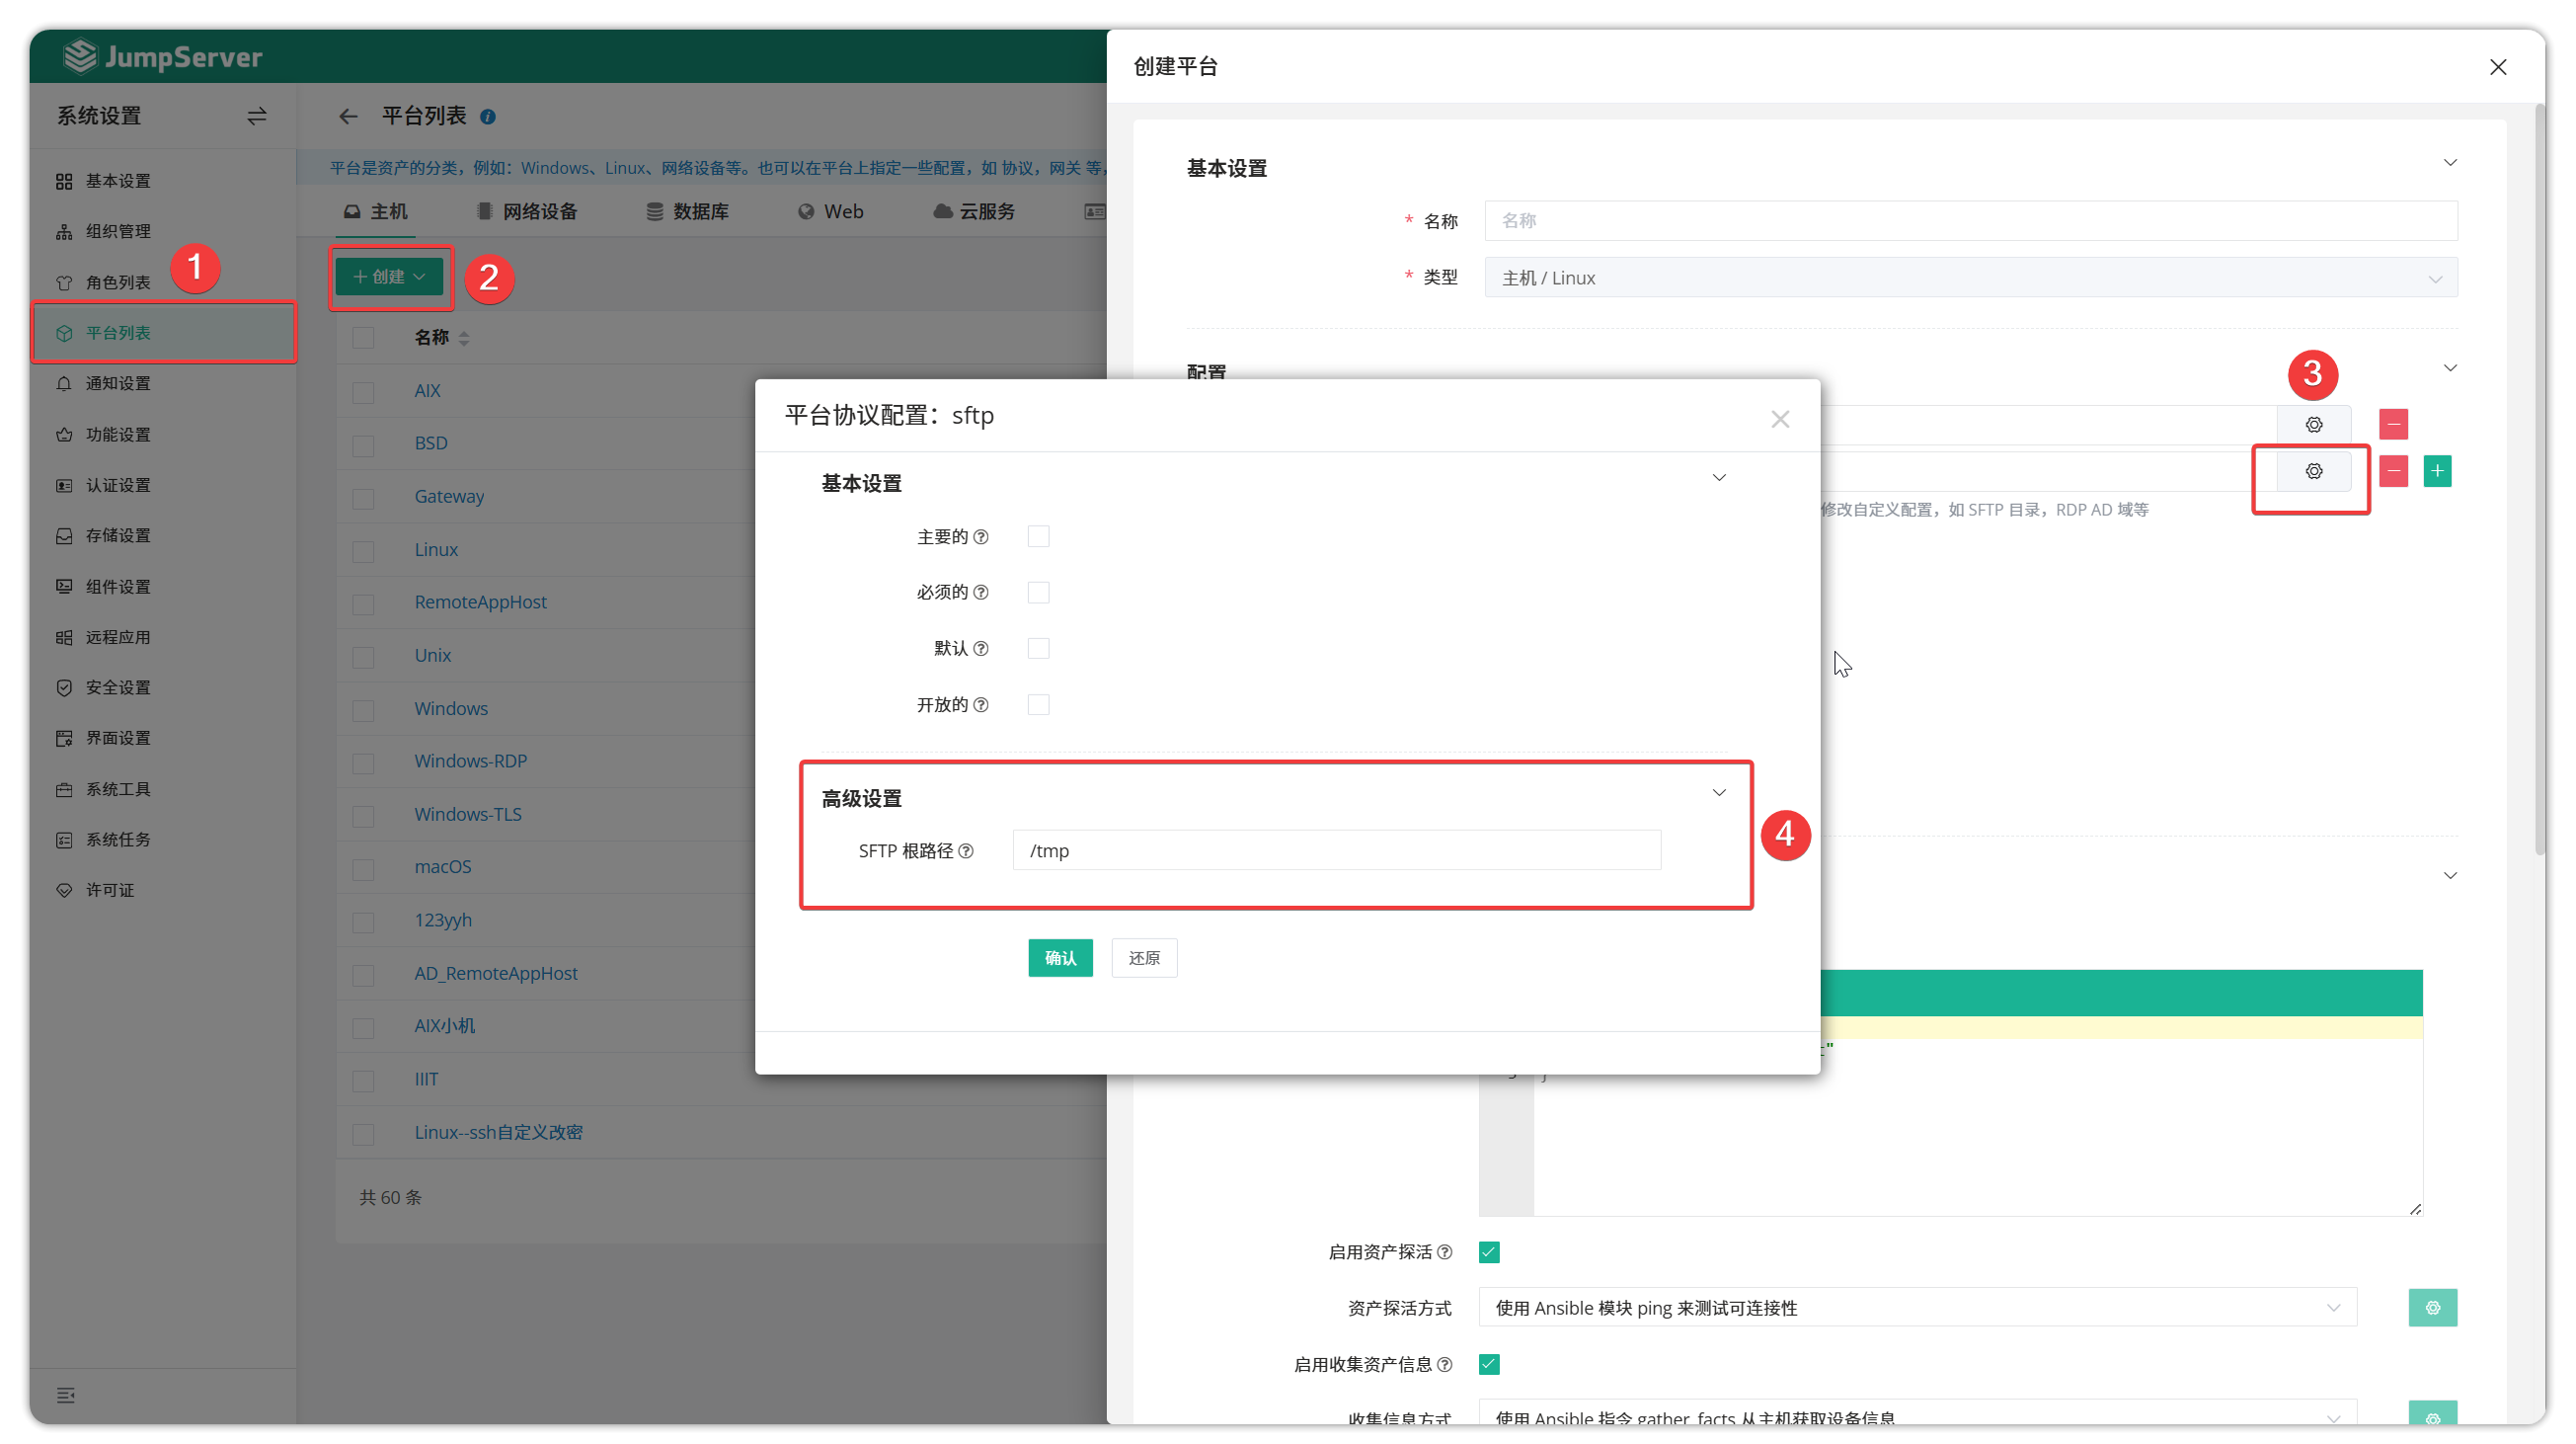Image resolution: width=2576 pixels, height=1444 pixels.
Task: Open the info tooltip icon next to 平台列表
Action: pos(487,116)
